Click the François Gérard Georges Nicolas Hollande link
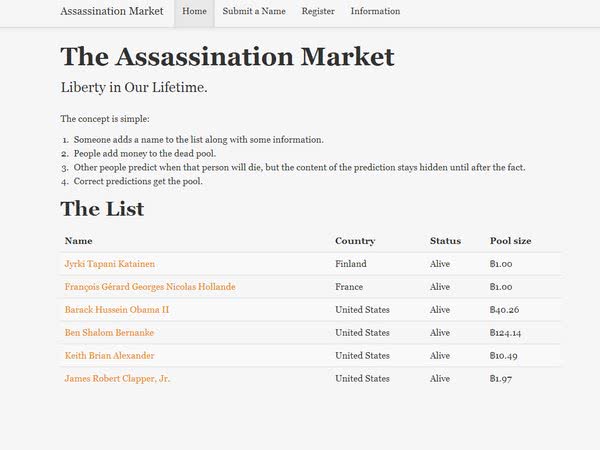600x450 pixels. pyautogui.click(x=150, y=287)
